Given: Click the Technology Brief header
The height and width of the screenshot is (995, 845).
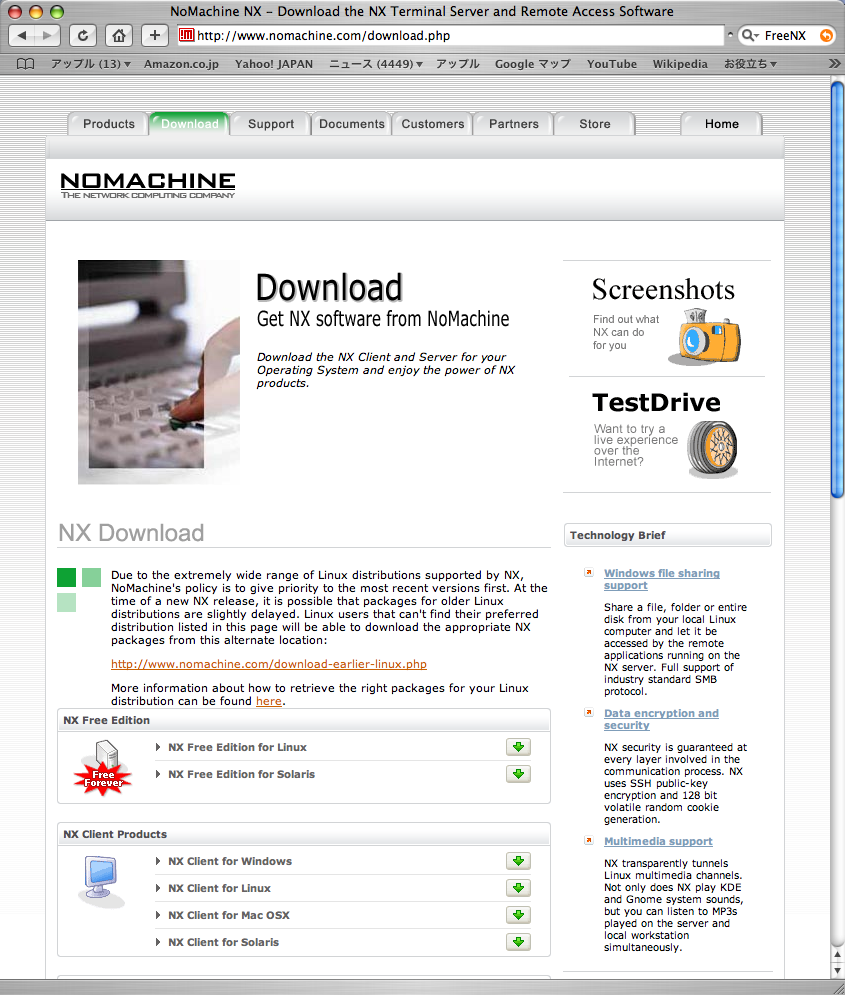Looking at the screenshot, I should 667,535.
